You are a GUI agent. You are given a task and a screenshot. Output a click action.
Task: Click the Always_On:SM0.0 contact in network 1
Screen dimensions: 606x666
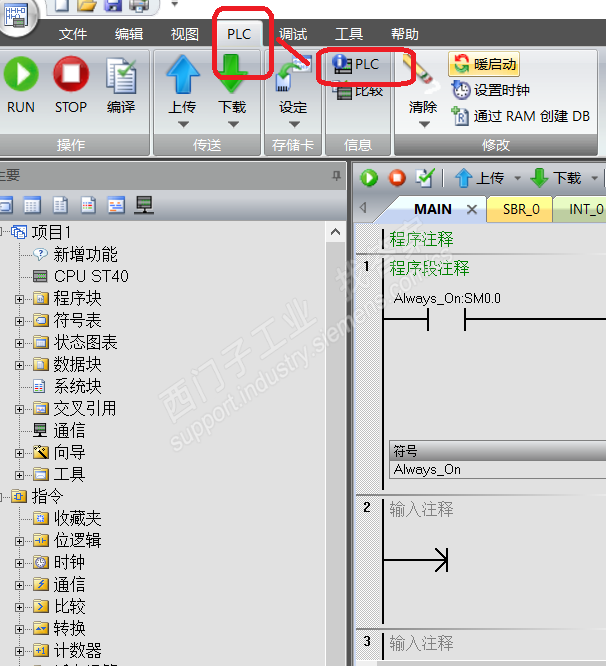[x=446, y=319]
